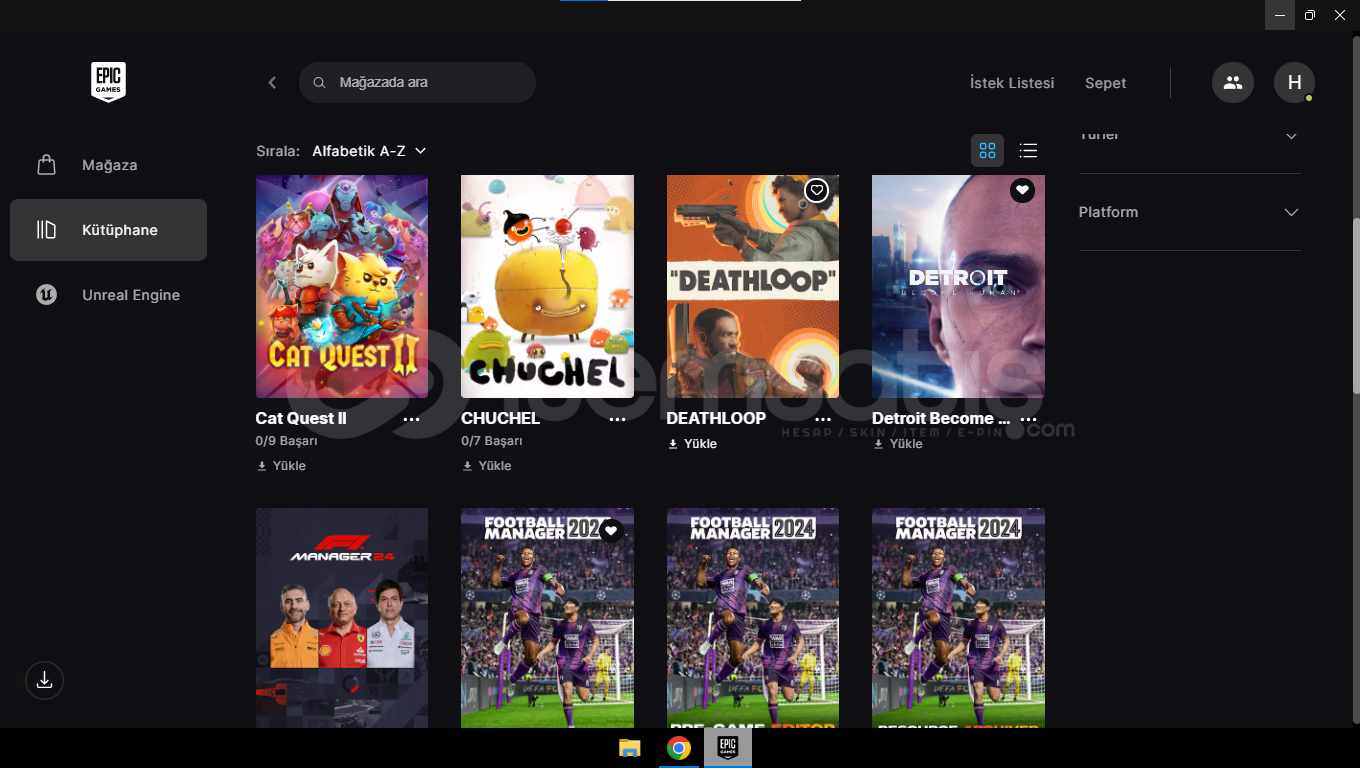Install DEATHLOOP via Yükle

coord(693,444)
